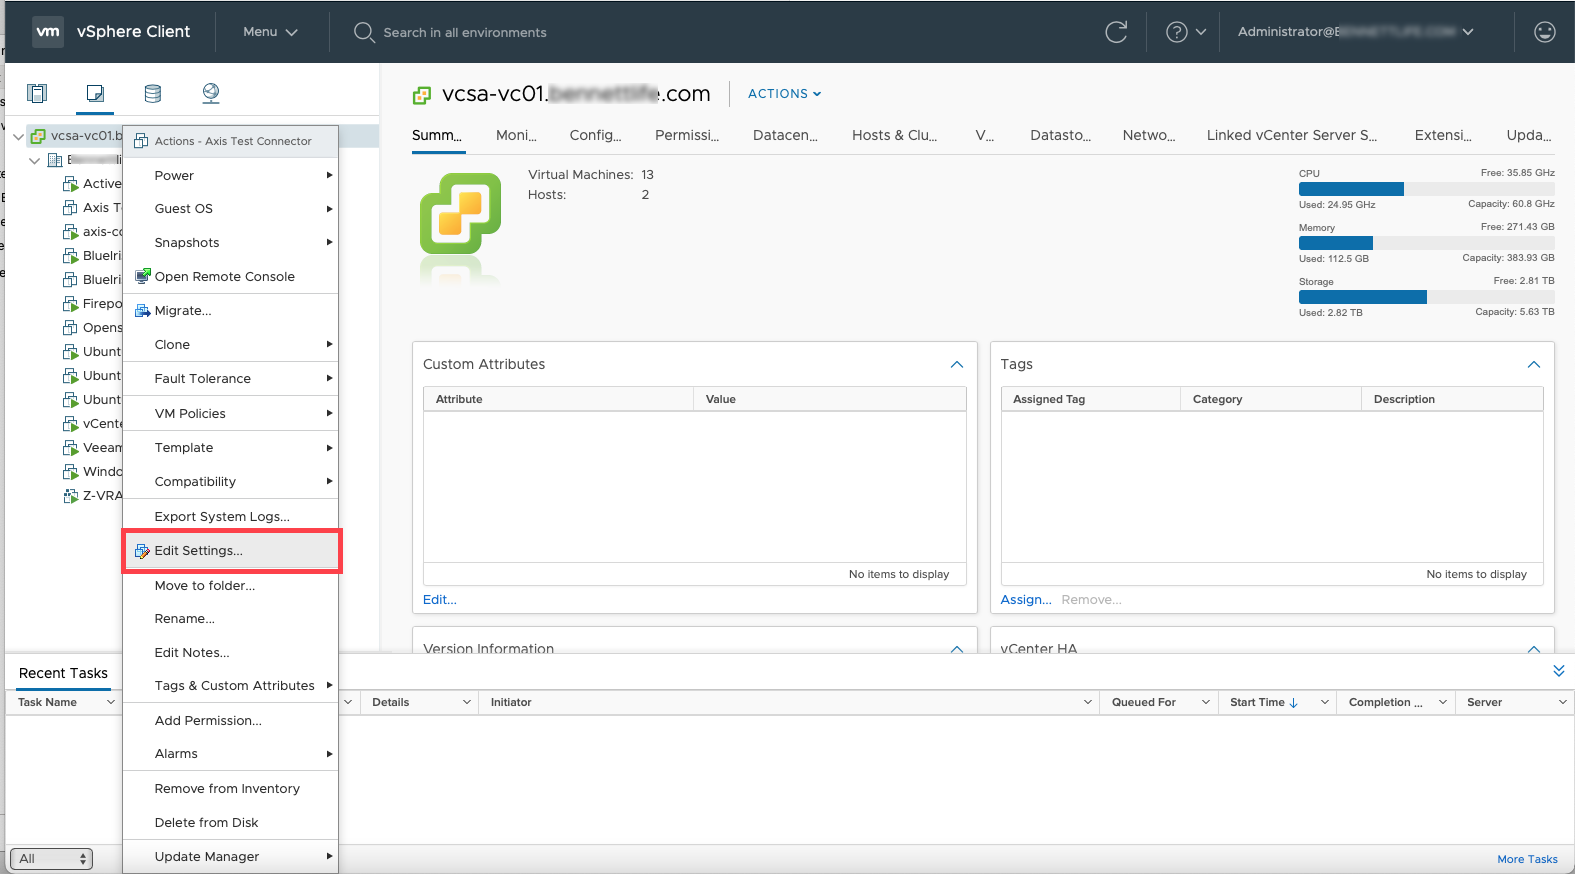Viewport: 1575px width, 874px height.
Task: Open the Linked vCenter Server Systems tab
Action: (x=1291, y=135)
